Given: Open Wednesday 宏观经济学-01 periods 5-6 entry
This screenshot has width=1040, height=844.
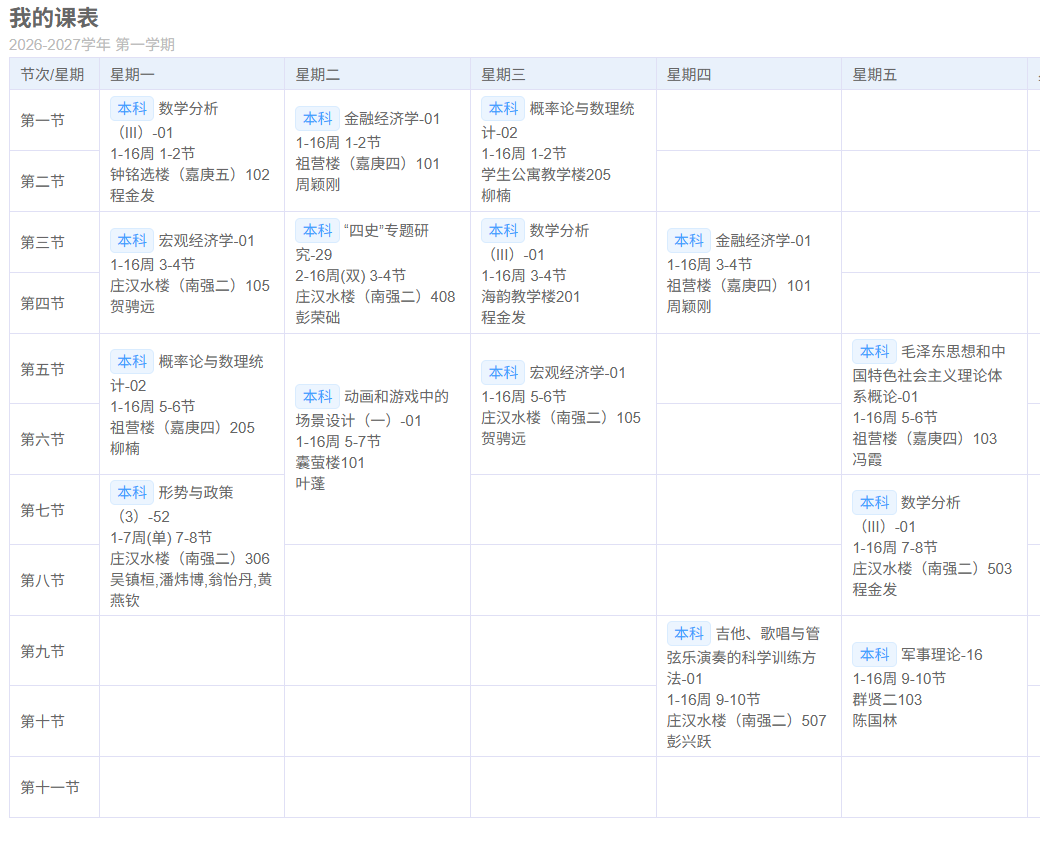Looking at the screenshot, I should click(x=563, y=404).
